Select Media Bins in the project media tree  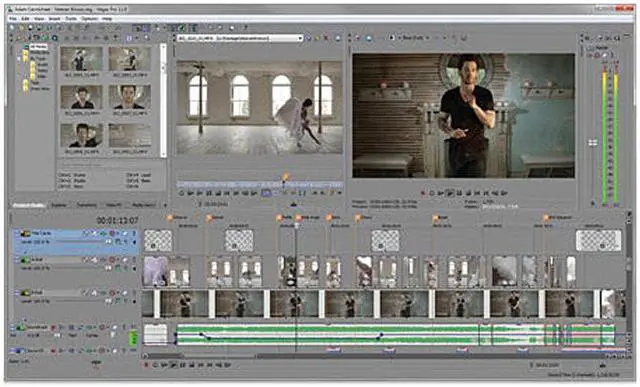pyautogui.click(x=40, y=53)
